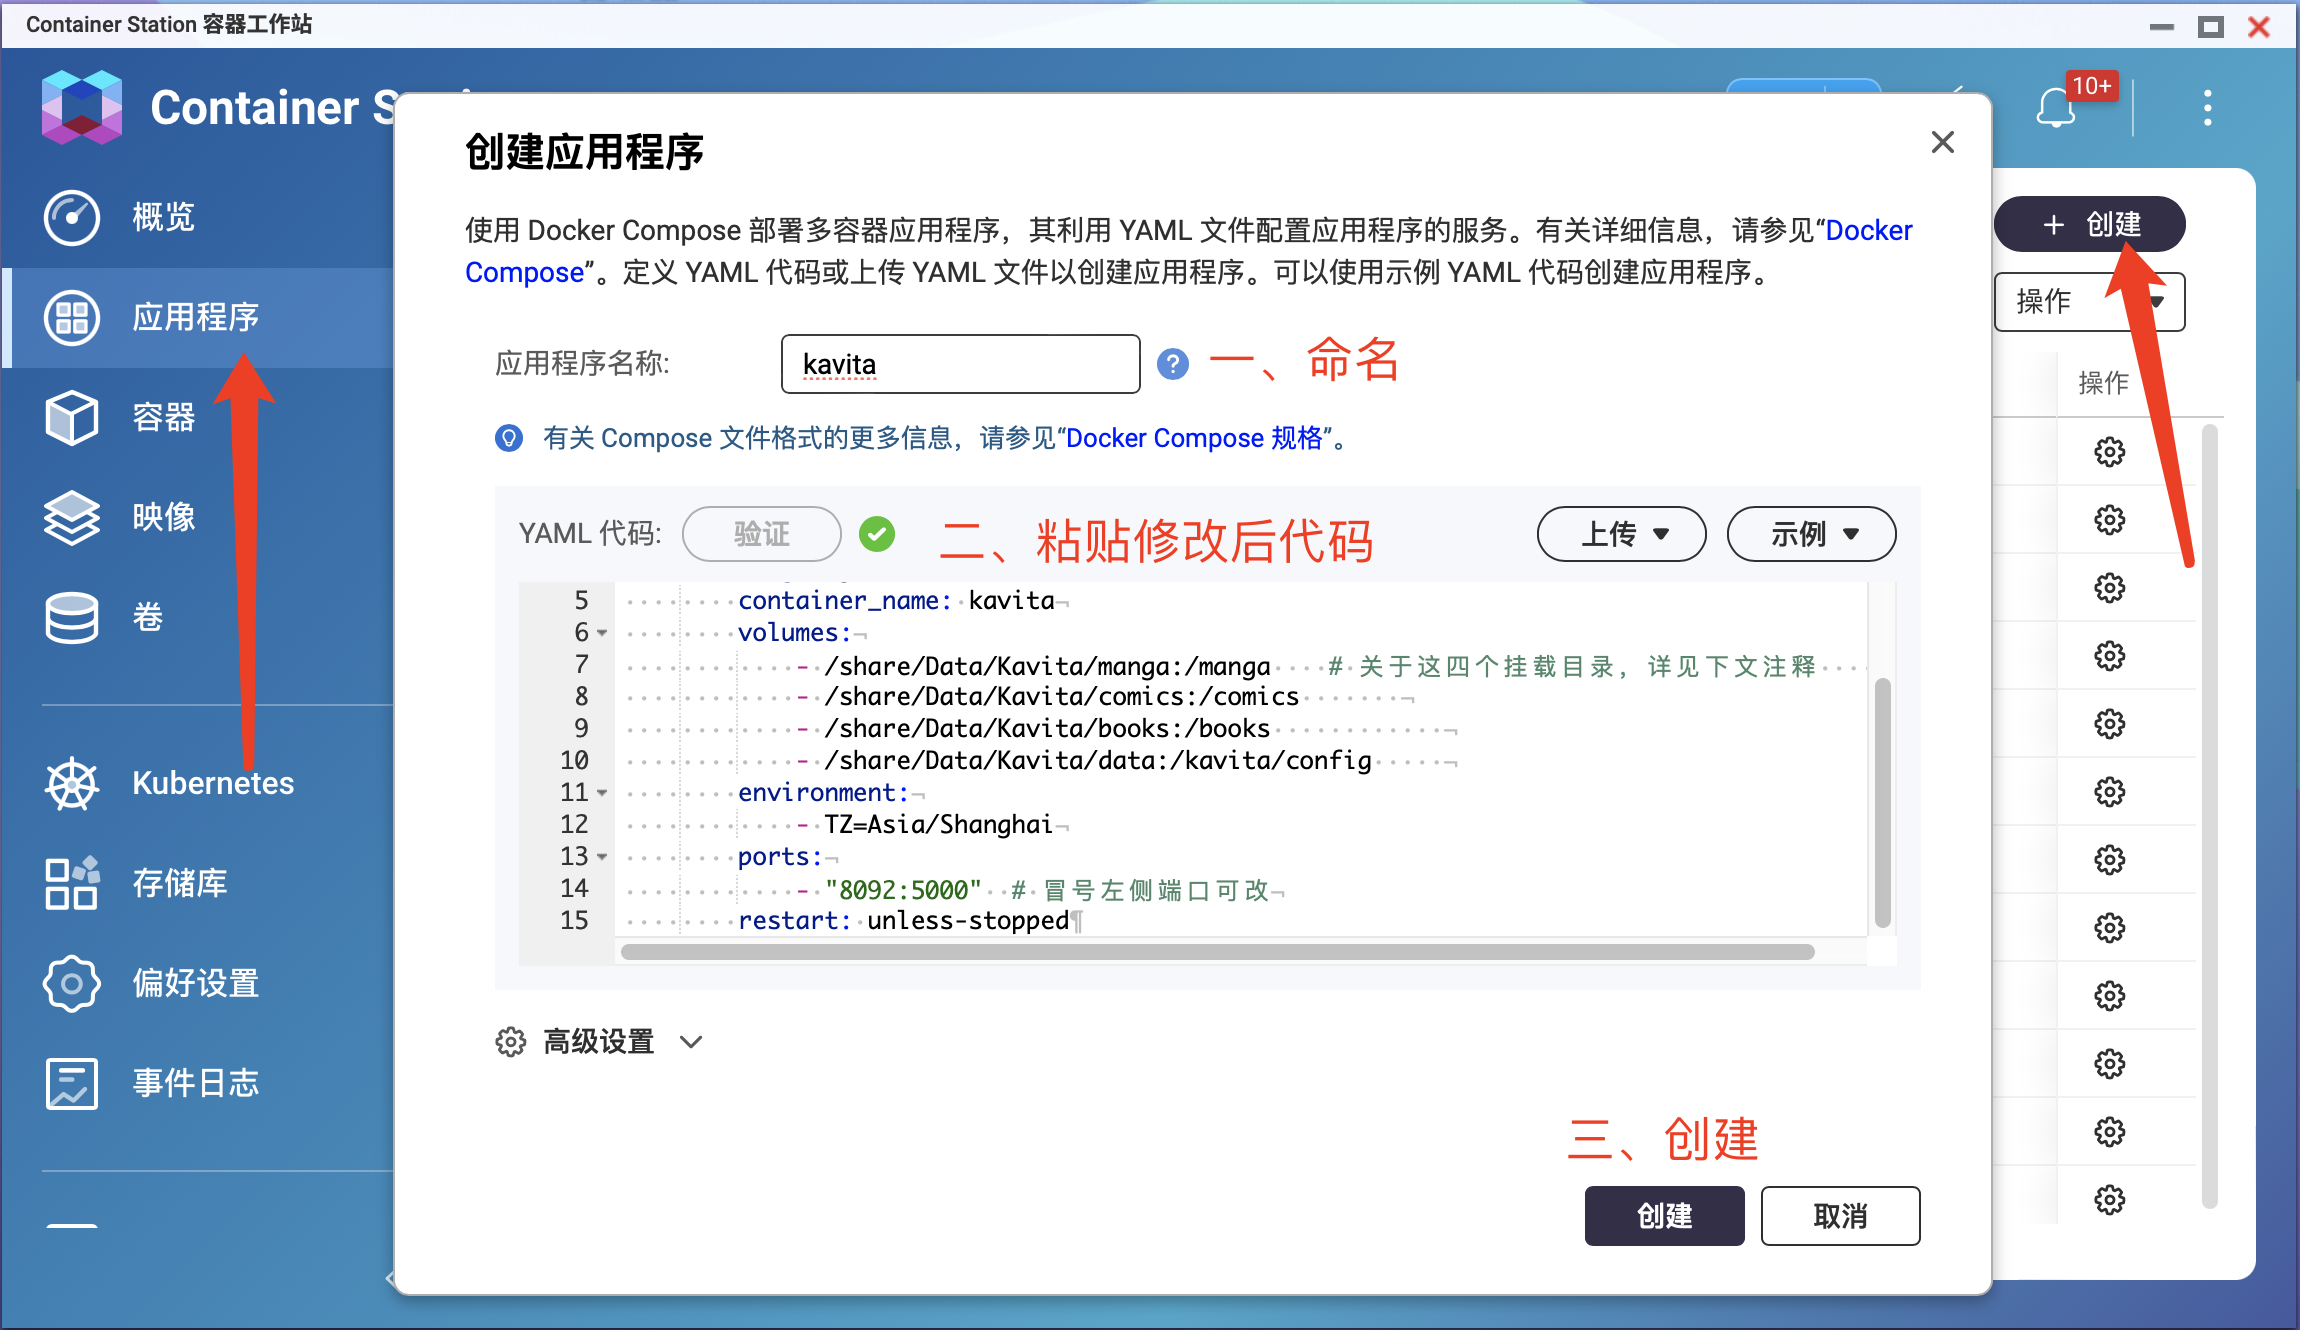This screenshot has width=2300, height=1330.
Task: Click the fourth row's action gear
Action: click(x=2109, y=656)
